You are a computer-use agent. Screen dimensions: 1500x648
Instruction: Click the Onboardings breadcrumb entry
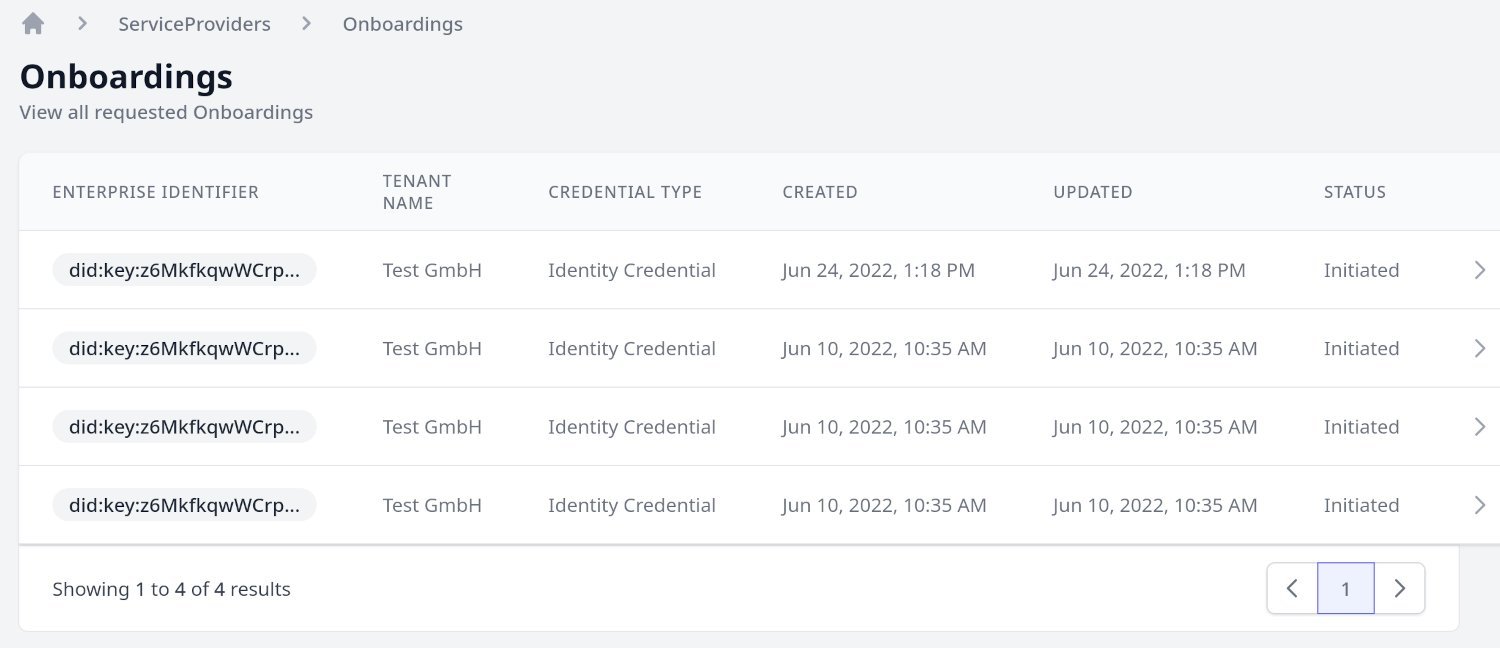coord(403,24)
